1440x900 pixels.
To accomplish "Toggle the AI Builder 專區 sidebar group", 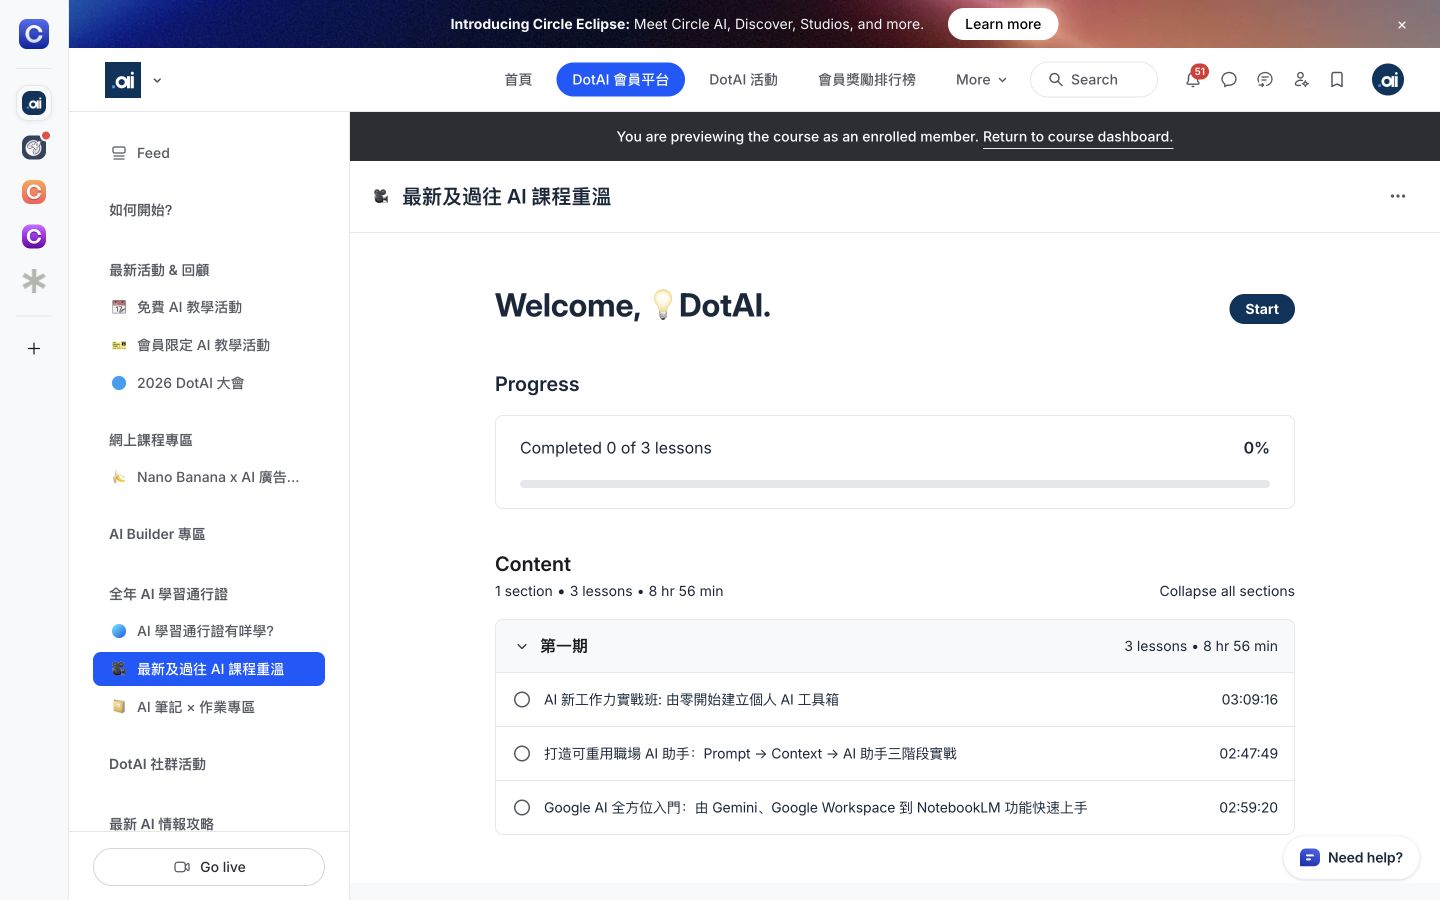I will click(157, 534).
